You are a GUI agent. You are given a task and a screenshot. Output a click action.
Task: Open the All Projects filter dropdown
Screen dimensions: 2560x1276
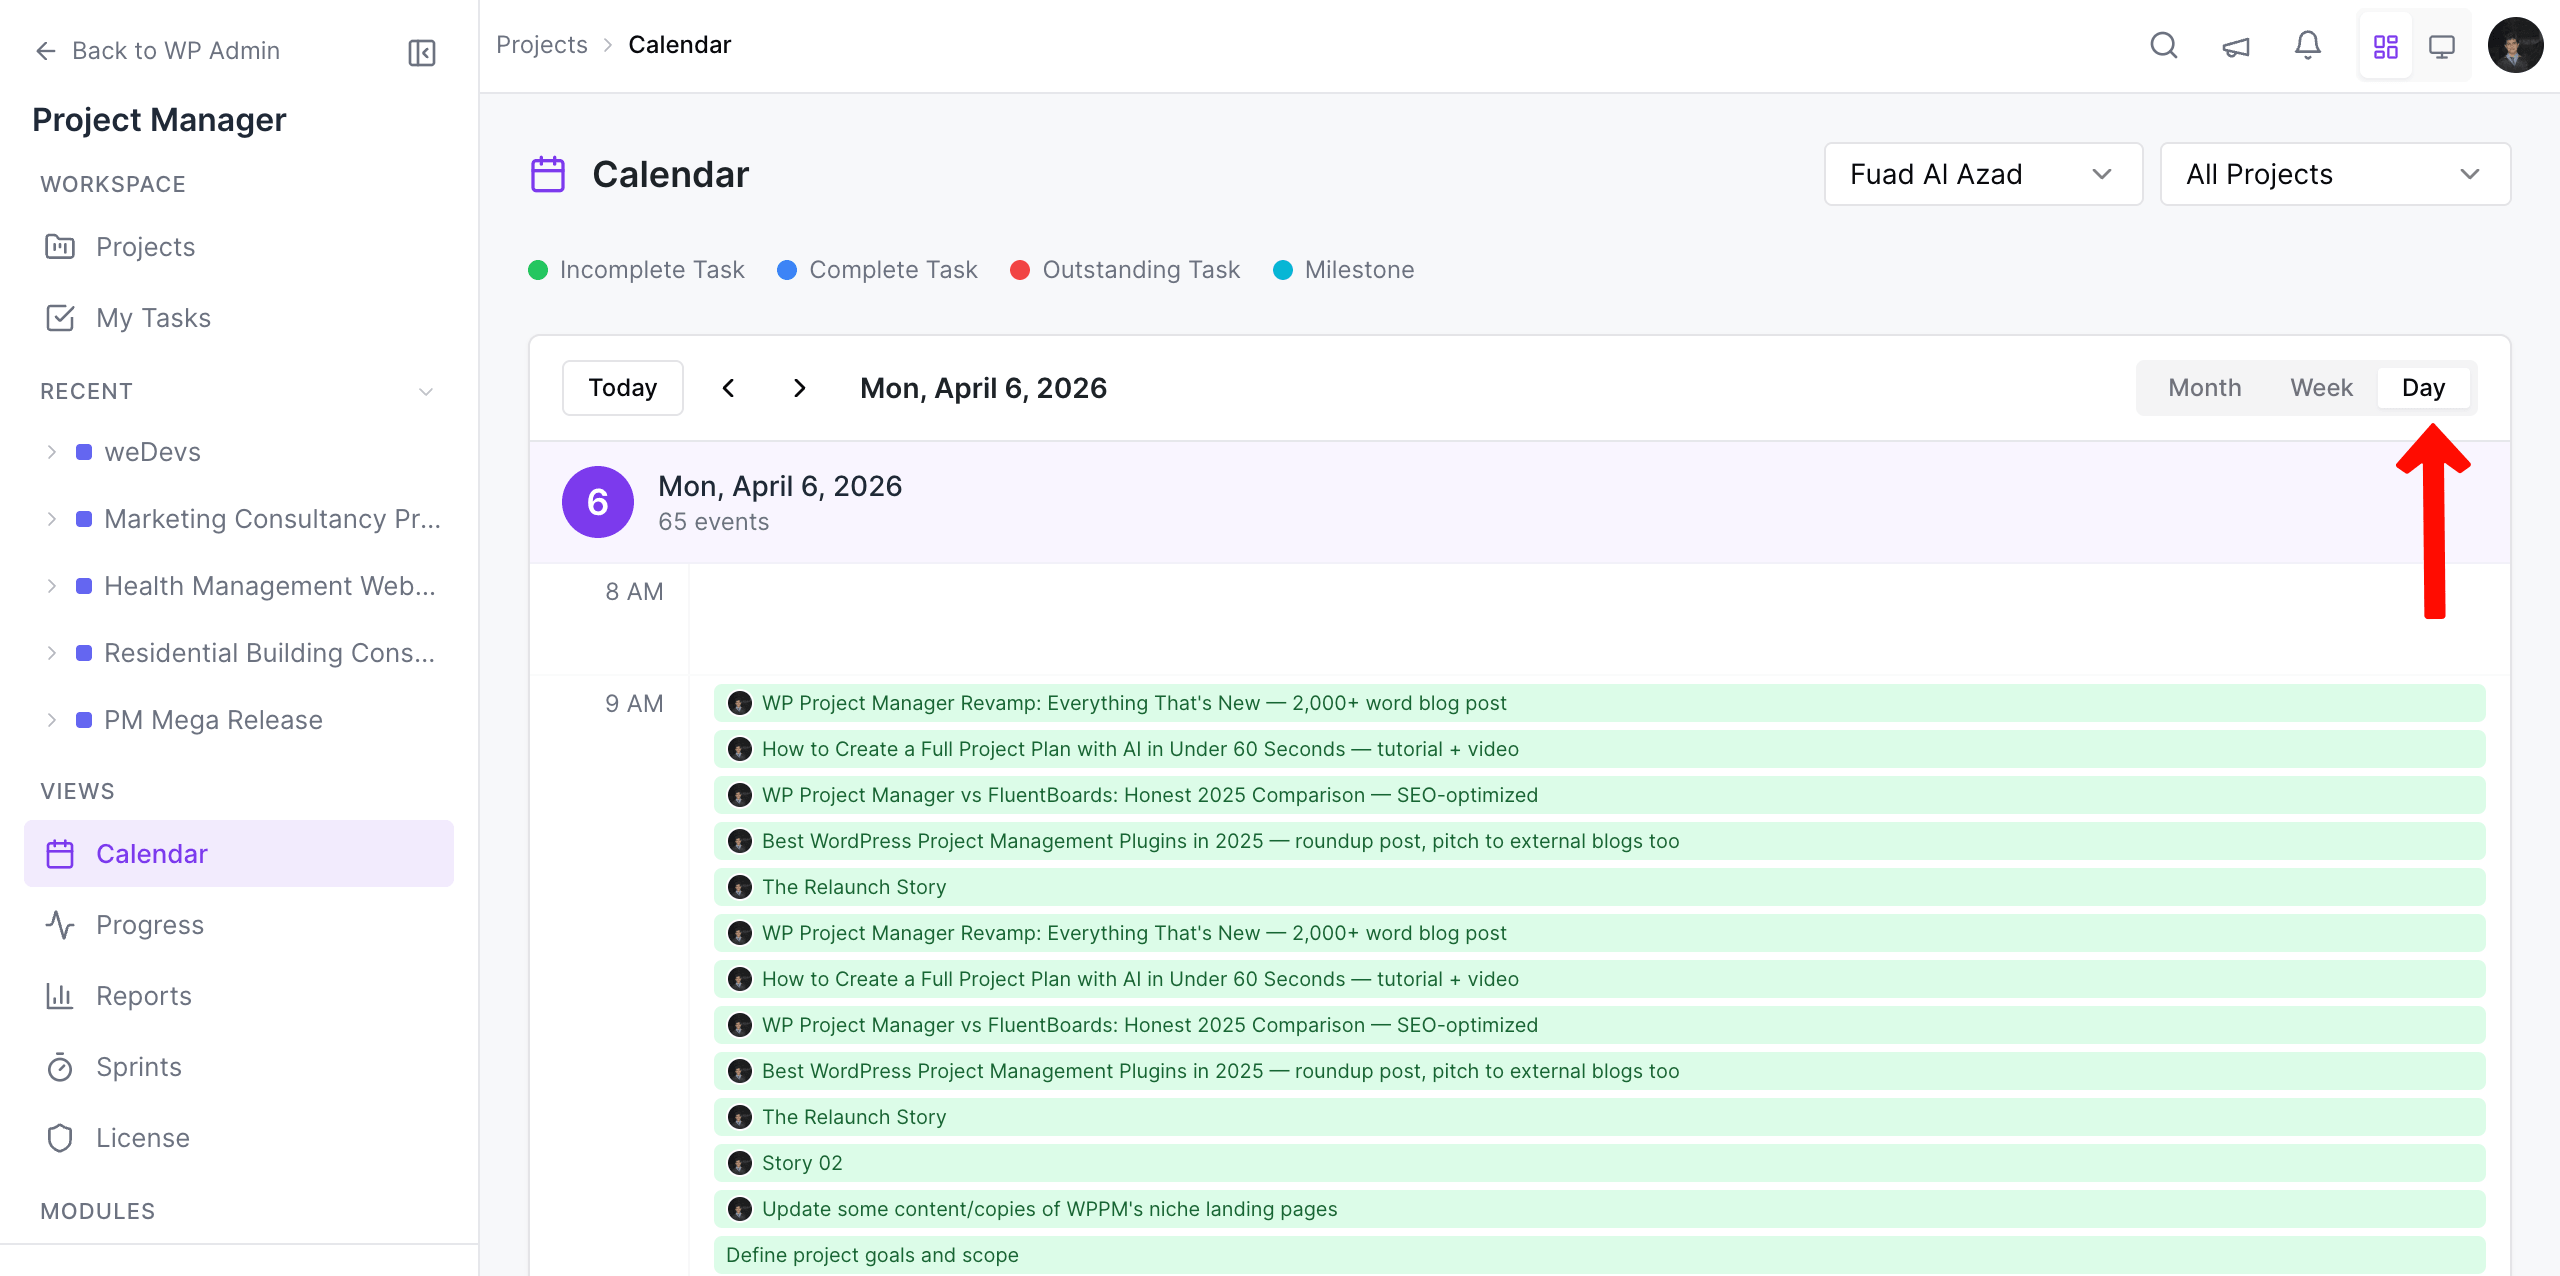tap(2334, 174)
